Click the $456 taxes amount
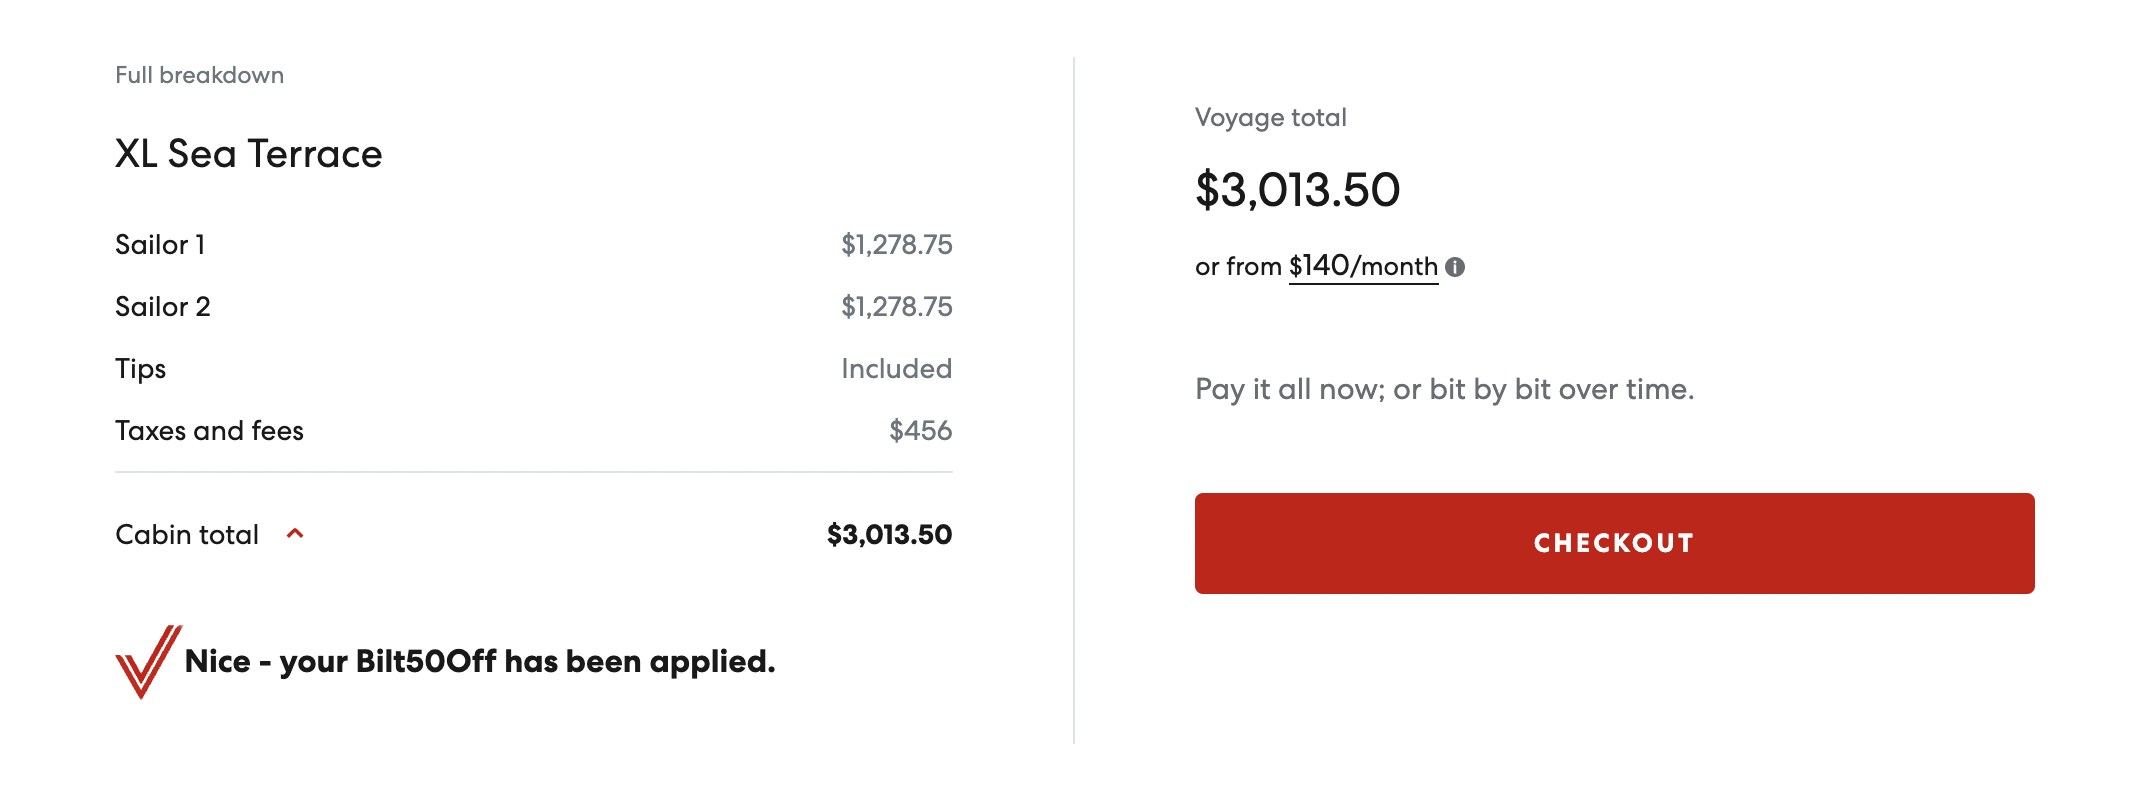 [920, 431]
